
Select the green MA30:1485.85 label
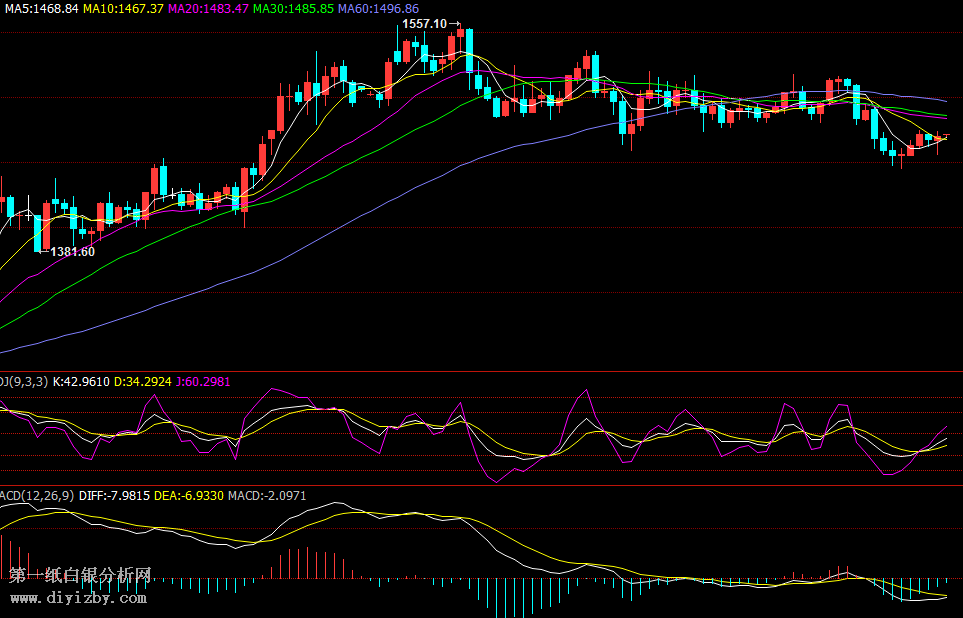pos(294,9)
